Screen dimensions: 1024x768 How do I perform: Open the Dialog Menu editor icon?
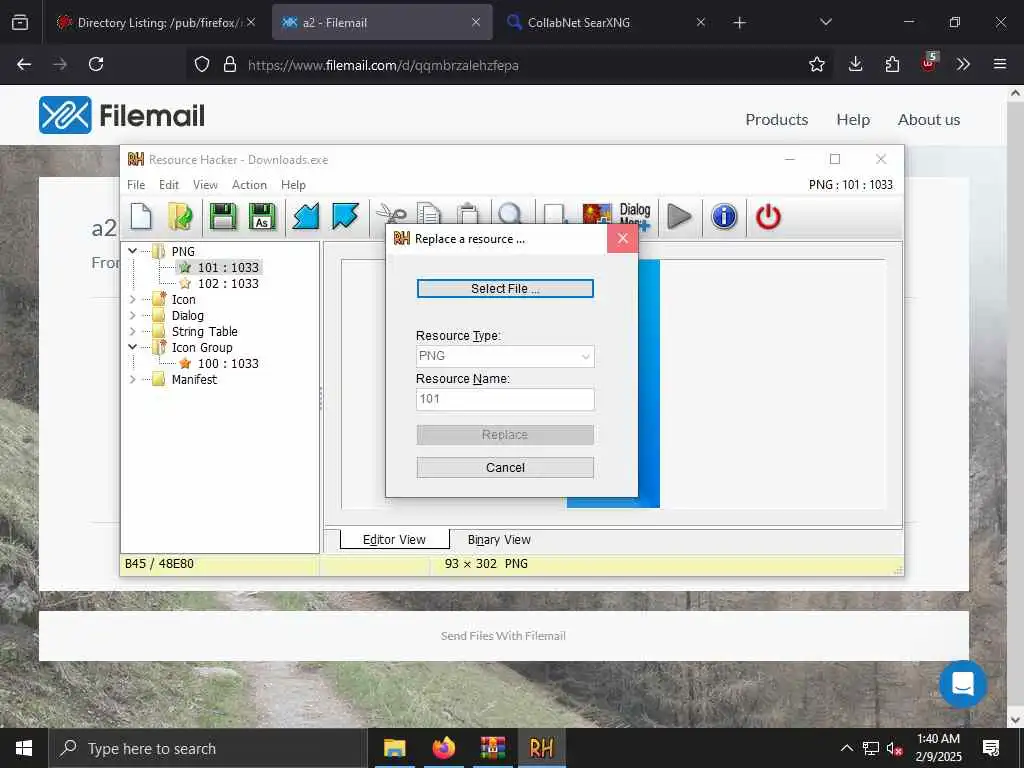[635, 215]
